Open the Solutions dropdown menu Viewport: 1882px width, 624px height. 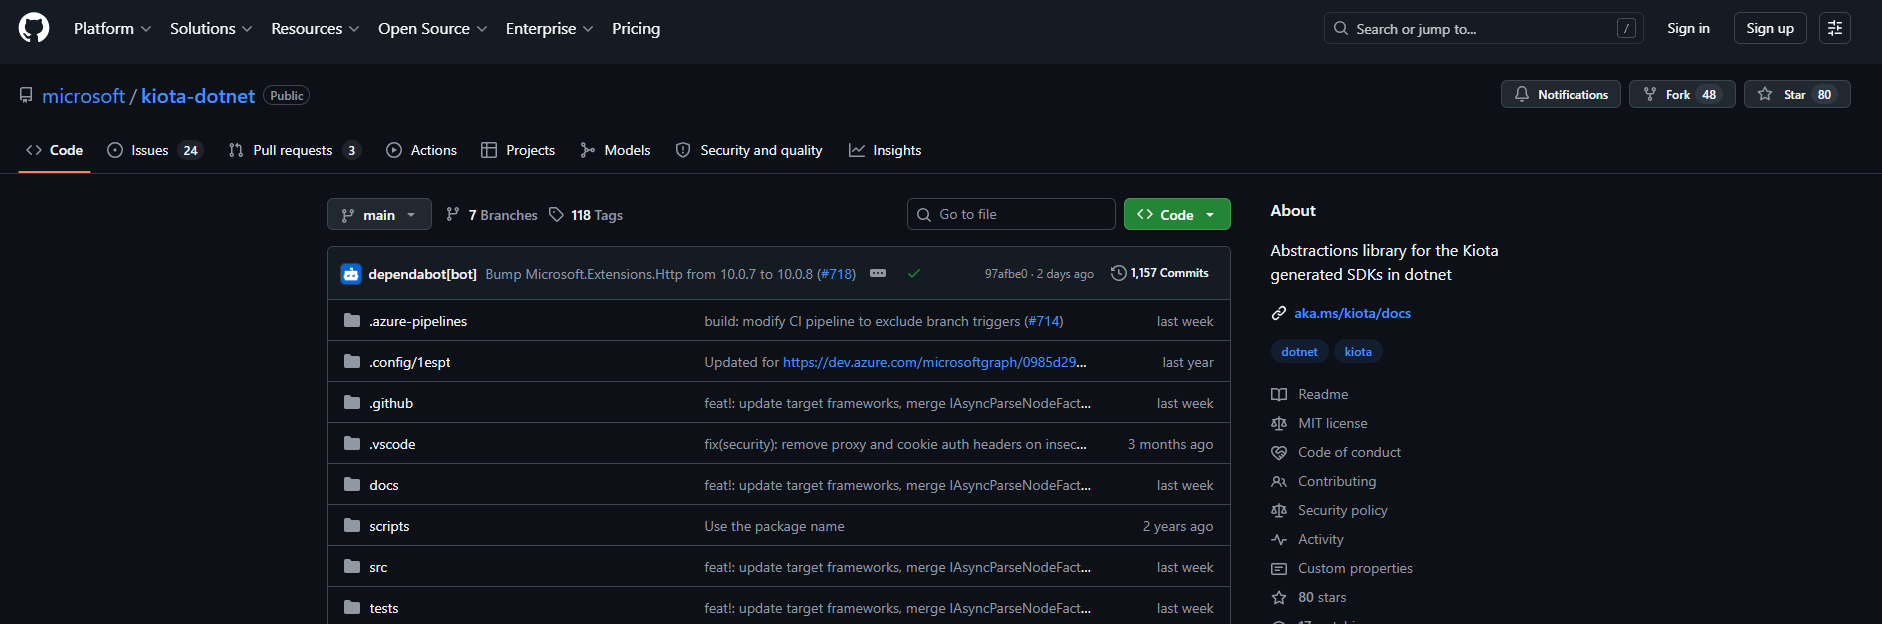(x=211, y=28)
